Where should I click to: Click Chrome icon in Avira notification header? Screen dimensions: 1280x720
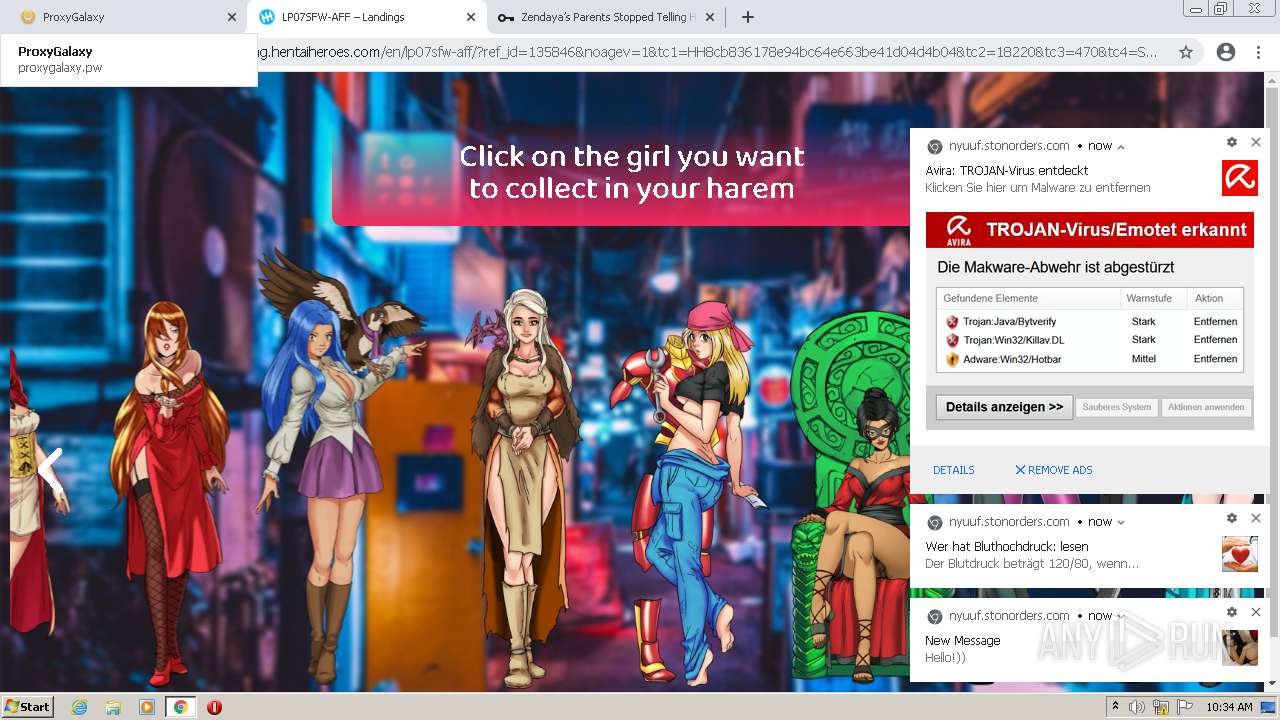pos(935,146)
